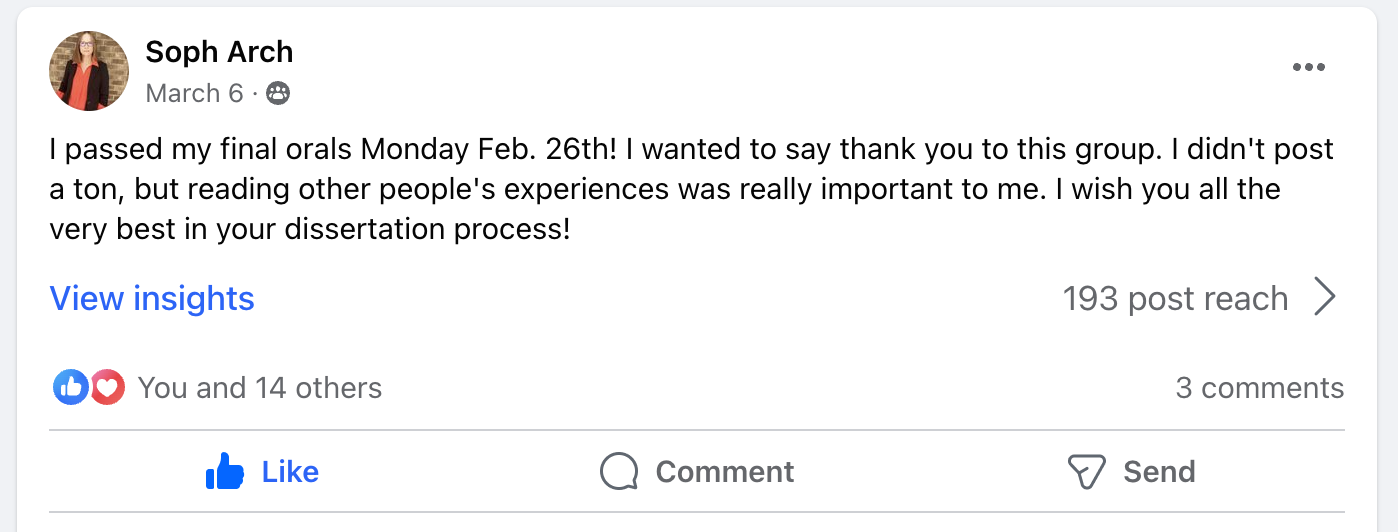Show the 3 comments on the post

pyautogui.click(x=1259, y=388)
